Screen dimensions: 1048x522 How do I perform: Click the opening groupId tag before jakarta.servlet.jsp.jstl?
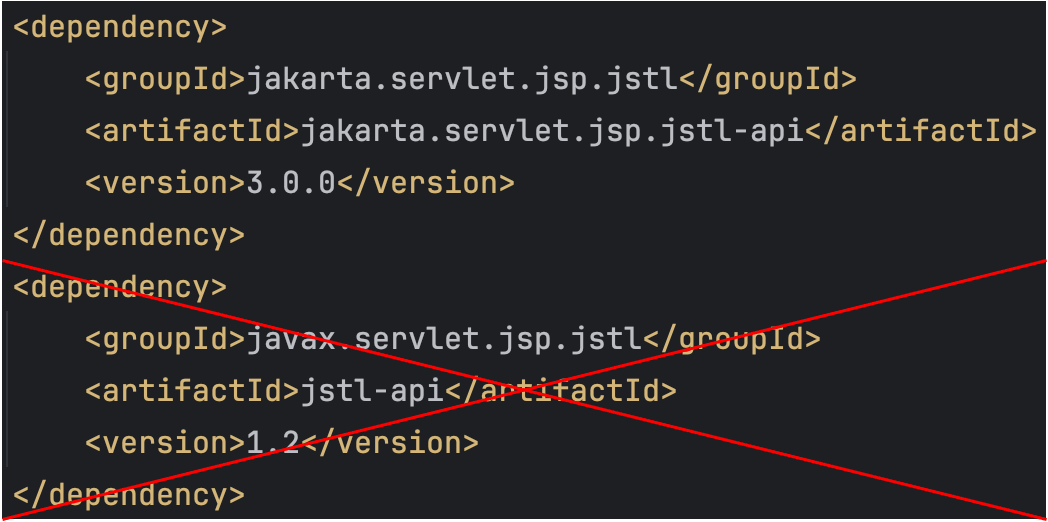coord(166,81)
